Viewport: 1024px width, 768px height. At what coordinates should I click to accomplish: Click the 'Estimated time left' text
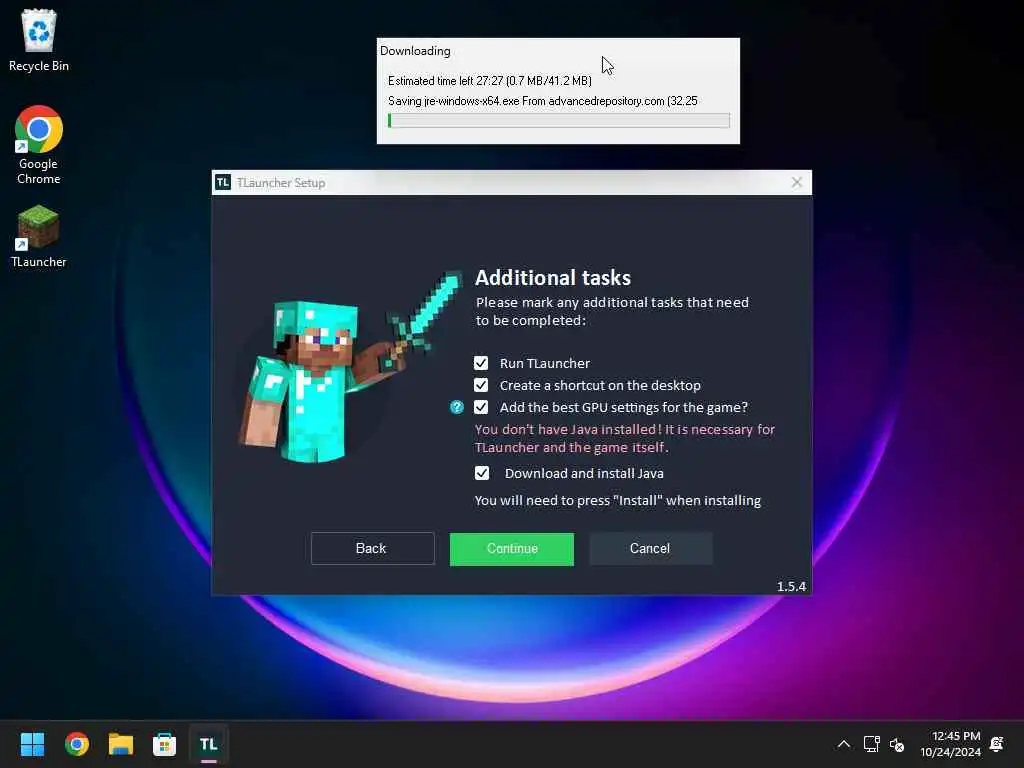click(x=490, y=81)
